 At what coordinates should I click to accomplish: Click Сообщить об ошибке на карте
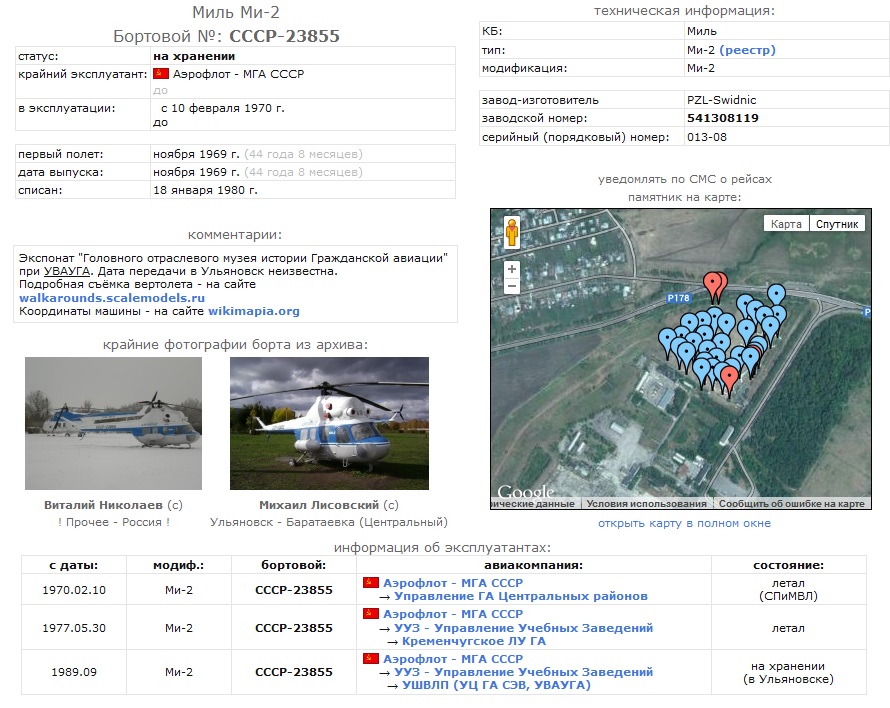click(791, 504)
